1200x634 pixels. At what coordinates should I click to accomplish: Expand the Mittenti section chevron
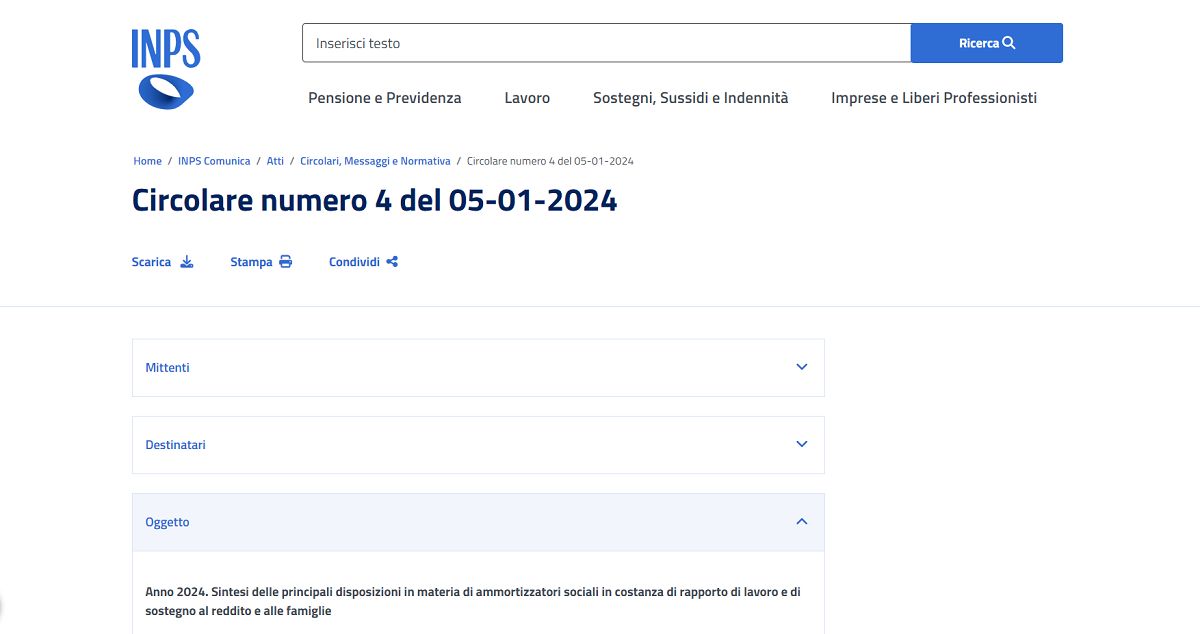tap(801, 367)
